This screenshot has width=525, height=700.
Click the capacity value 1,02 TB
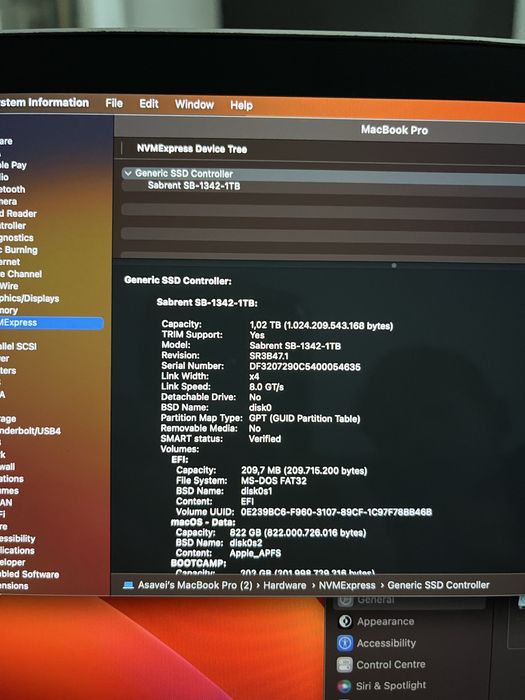[x=321, y=326]
